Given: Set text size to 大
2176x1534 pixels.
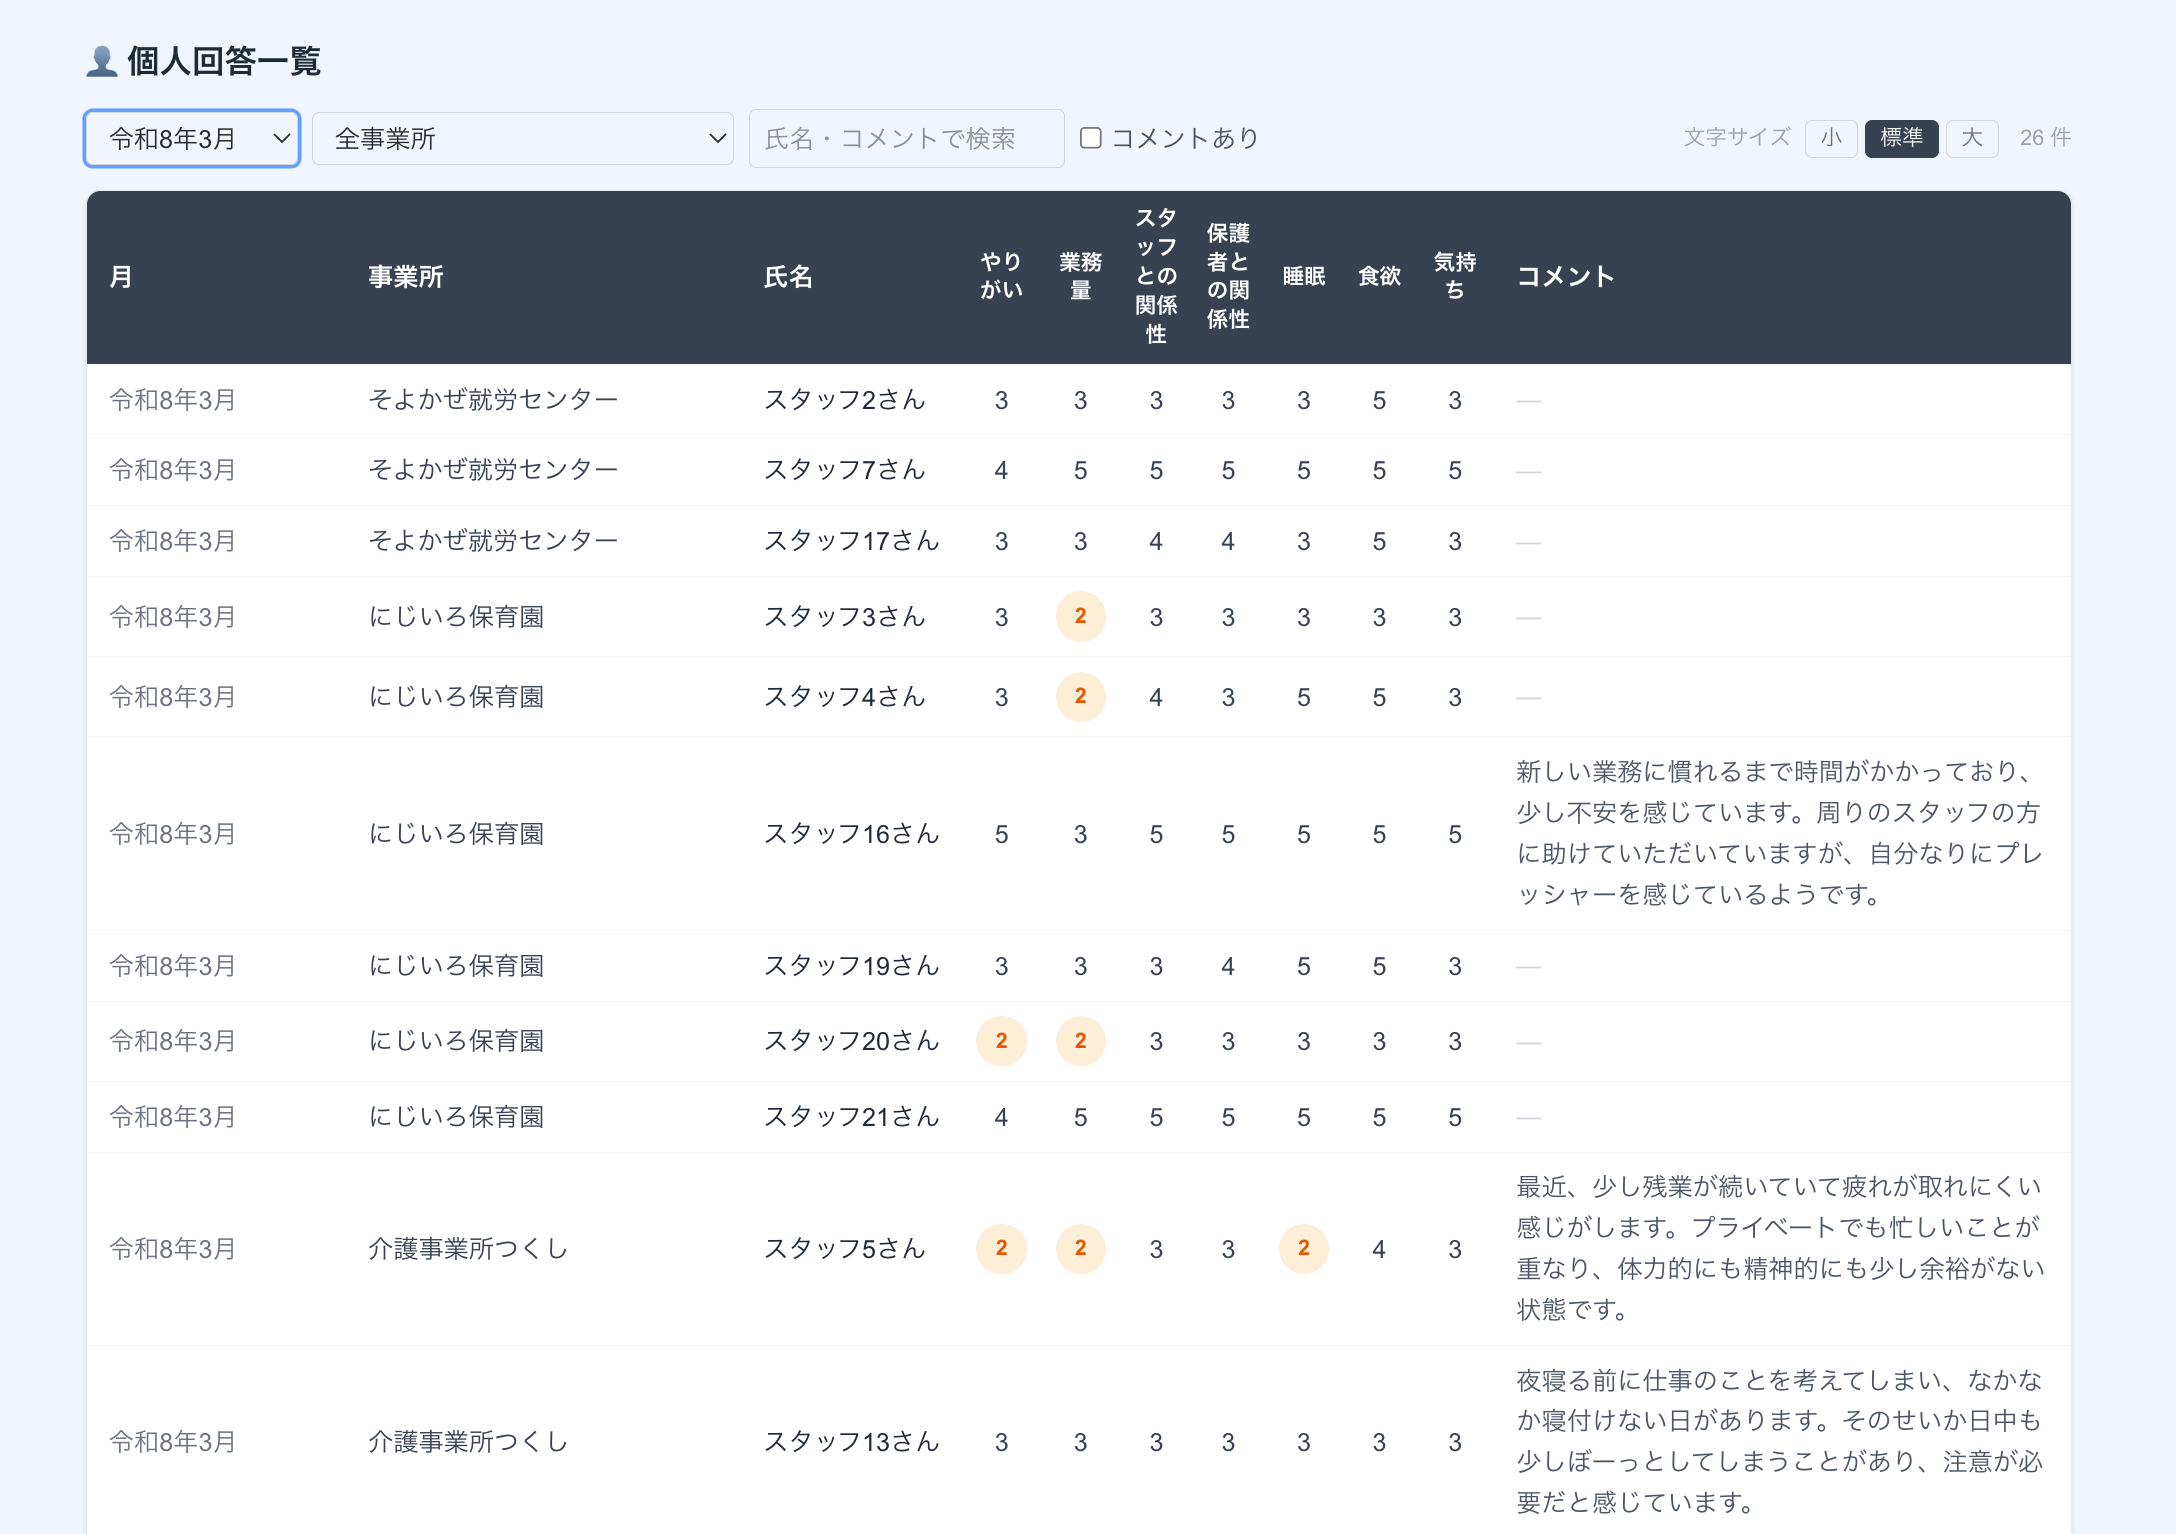Looking at the screenshot, I should (1971, 138).
